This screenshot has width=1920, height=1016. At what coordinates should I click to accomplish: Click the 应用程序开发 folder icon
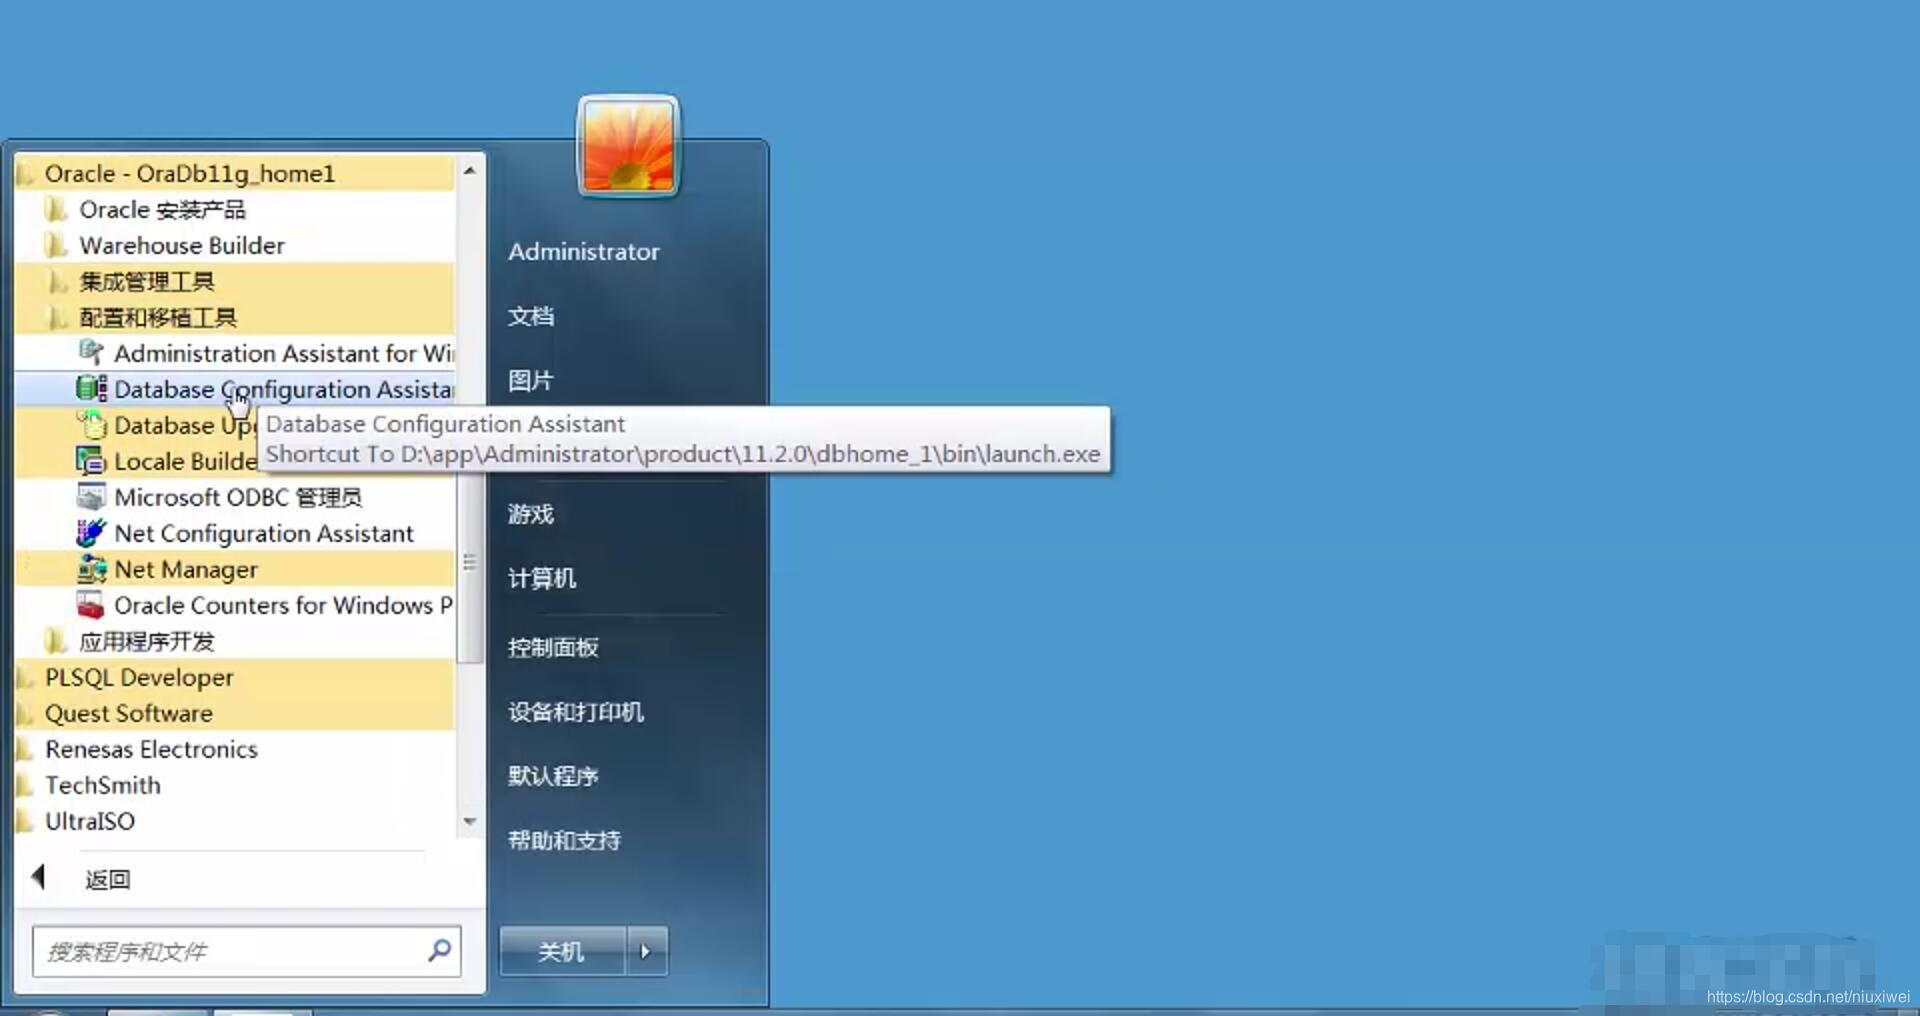(56, 641)
